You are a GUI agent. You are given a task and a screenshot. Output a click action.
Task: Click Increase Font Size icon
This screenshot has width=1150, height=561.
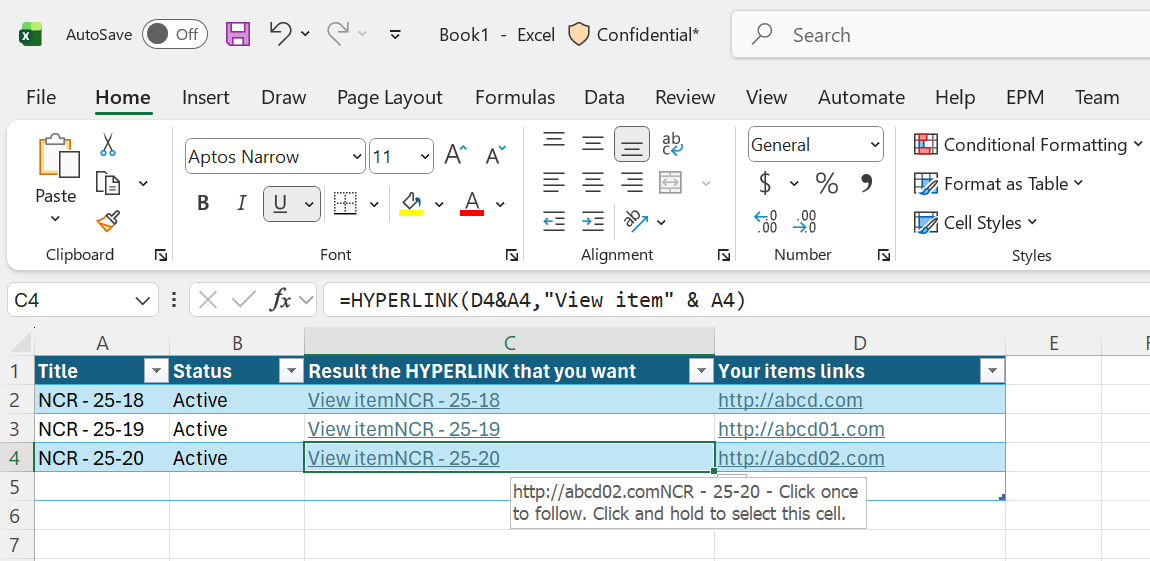point(456,155)
